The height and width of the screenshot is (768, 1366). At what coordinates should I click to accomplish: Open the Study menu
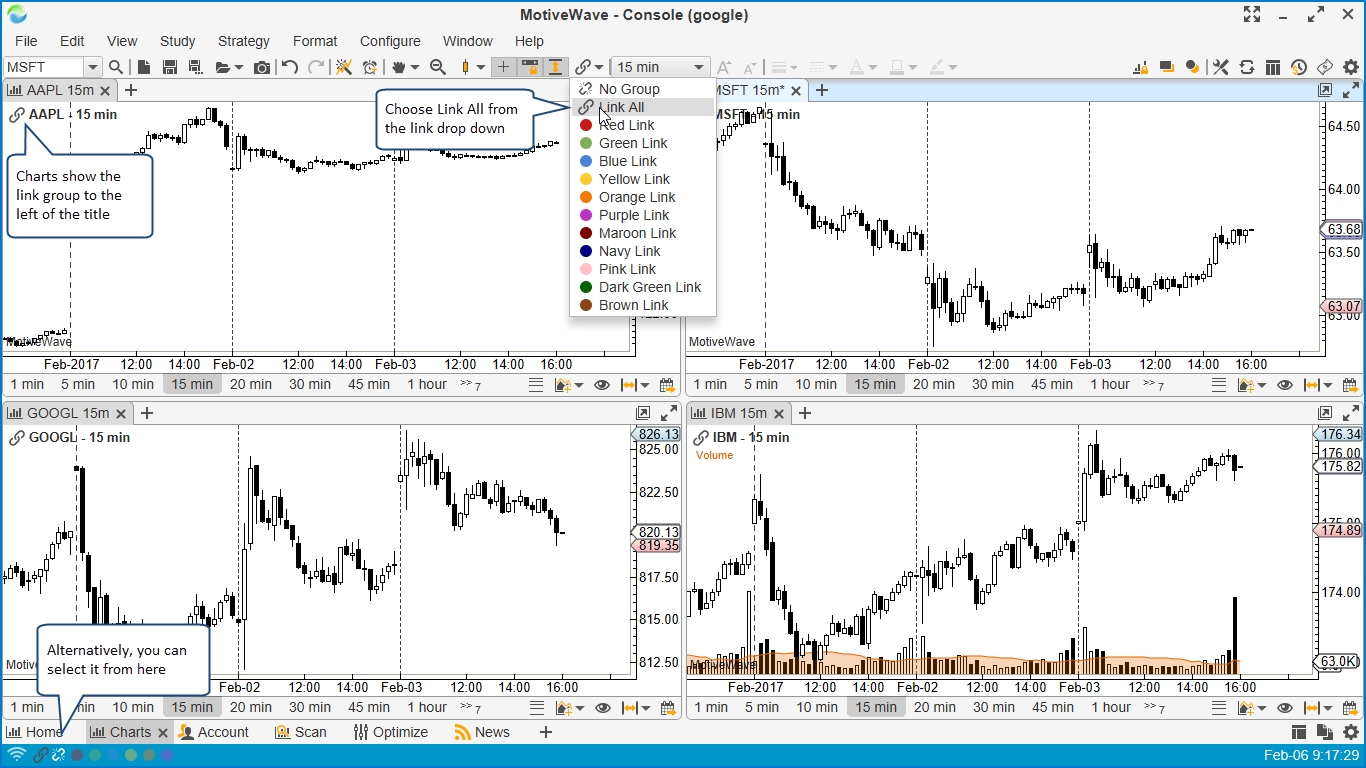[x=177, y=41]
